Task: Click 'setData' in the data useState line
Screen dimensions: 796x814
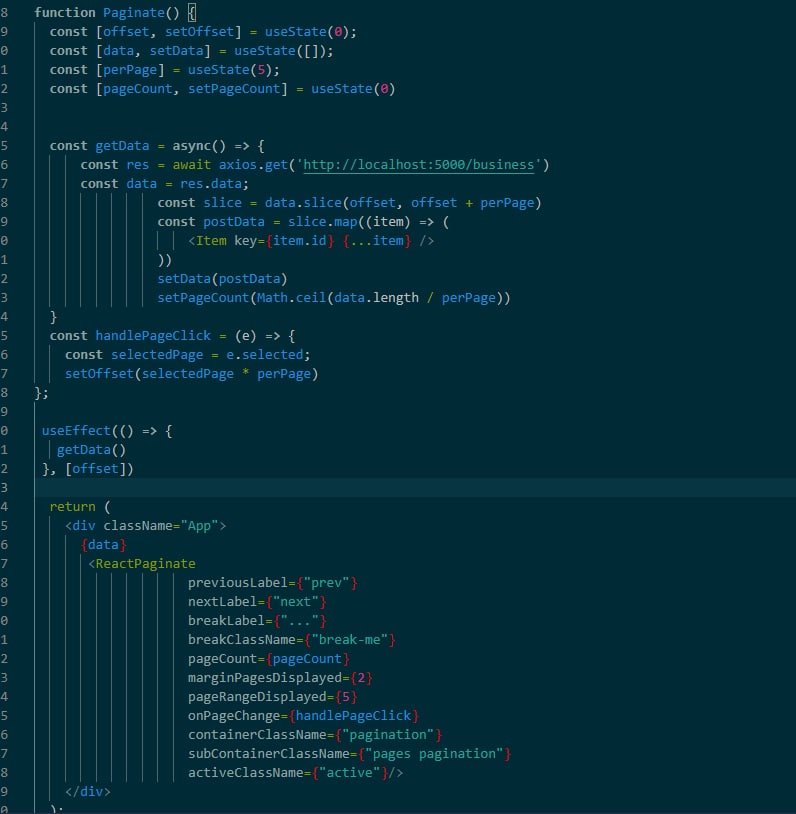Action: click(x=177, y=51)
